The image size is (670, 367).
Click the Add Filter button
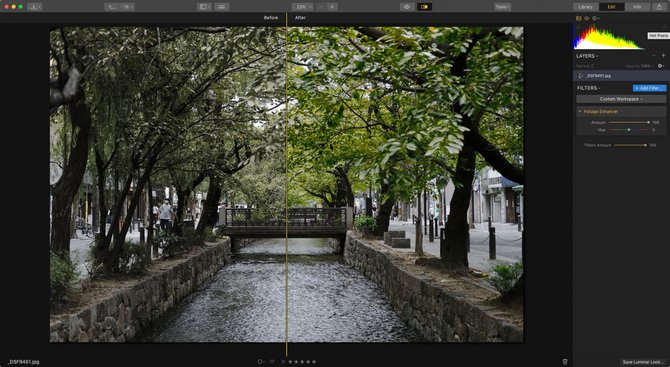point(649,88)
